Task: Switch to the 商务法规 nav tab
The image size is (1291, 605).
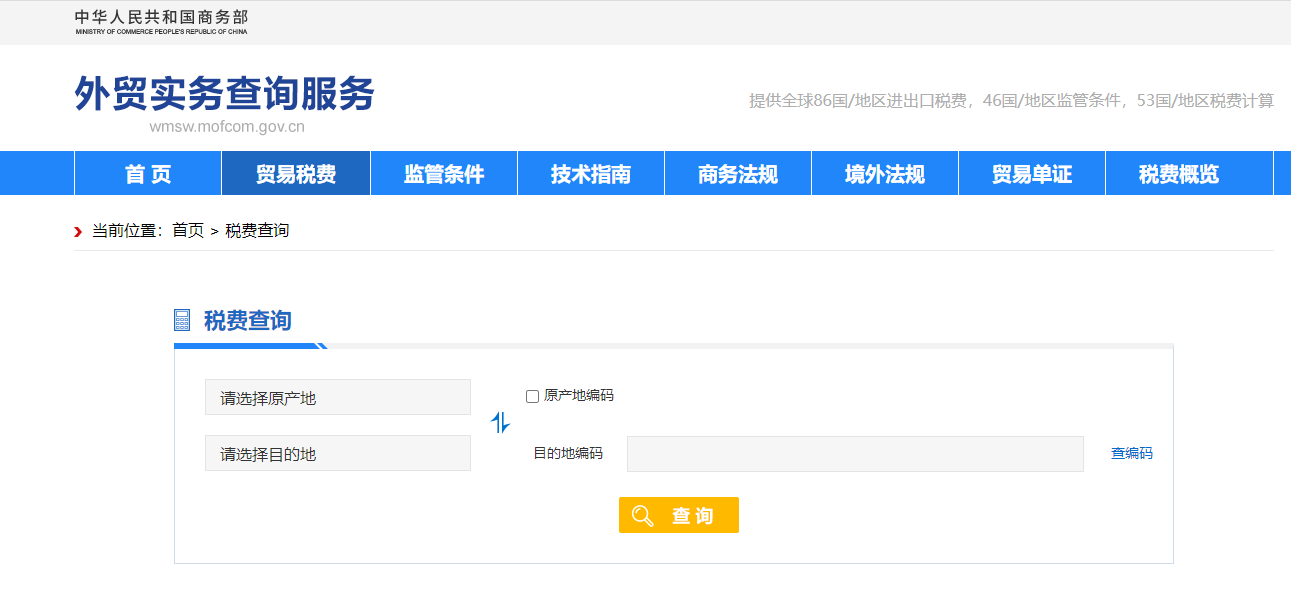Action: [x=738, y=173]
